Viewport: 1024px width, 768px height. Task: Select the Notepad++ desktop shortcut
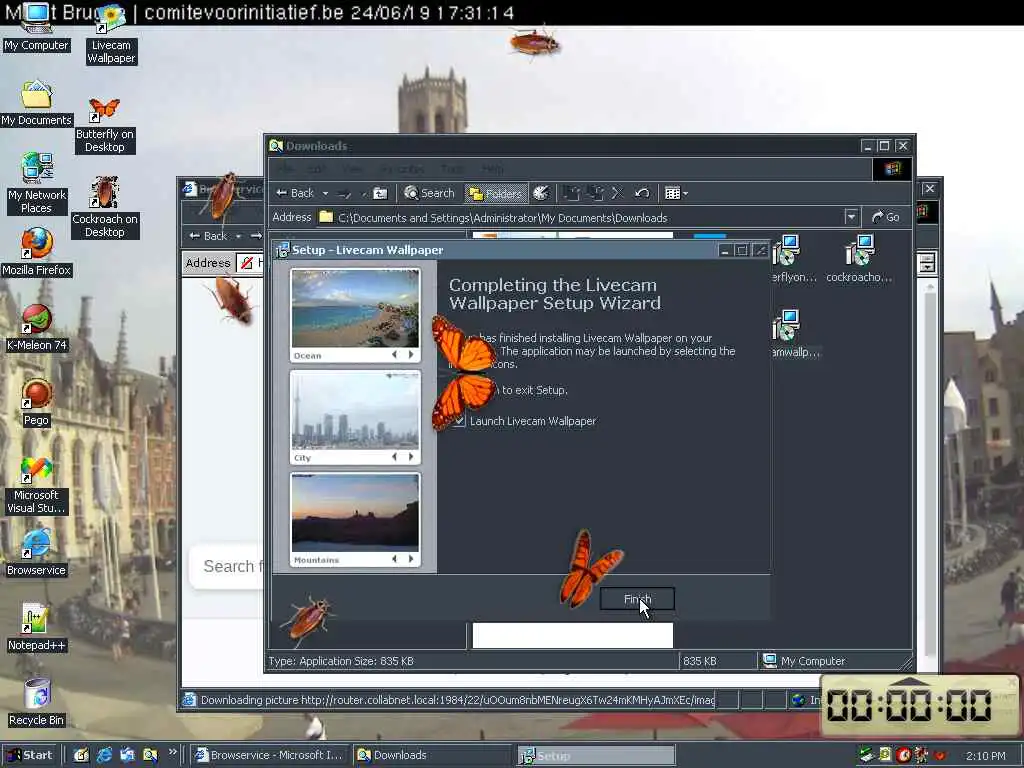[36, 628]
